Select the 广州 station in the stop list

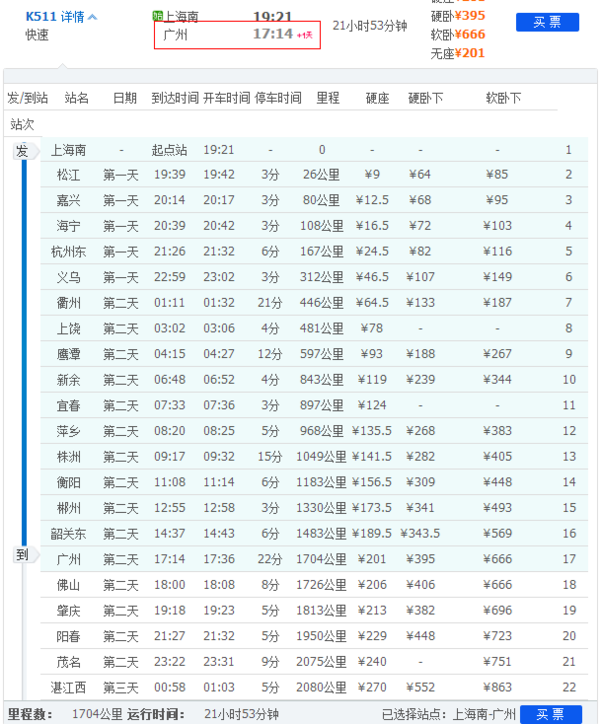coord(69,559)
